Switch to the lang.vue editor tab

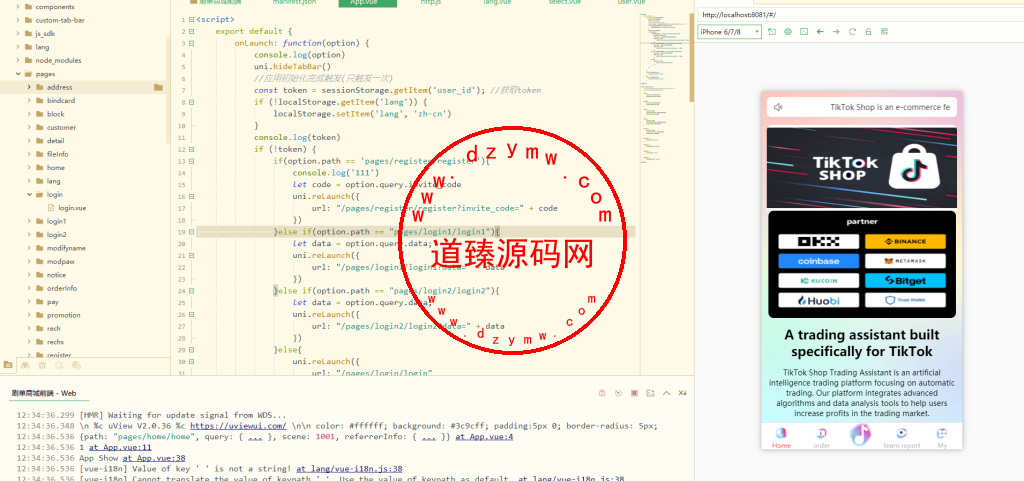click(x=498, y=3)
